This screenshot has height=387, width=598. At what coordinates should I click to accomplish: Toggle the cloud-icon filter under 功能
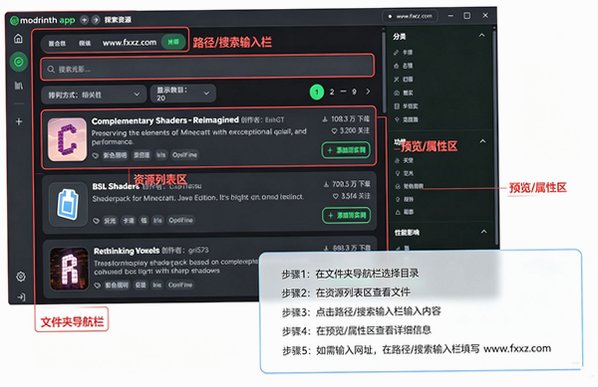pos(404,160)
